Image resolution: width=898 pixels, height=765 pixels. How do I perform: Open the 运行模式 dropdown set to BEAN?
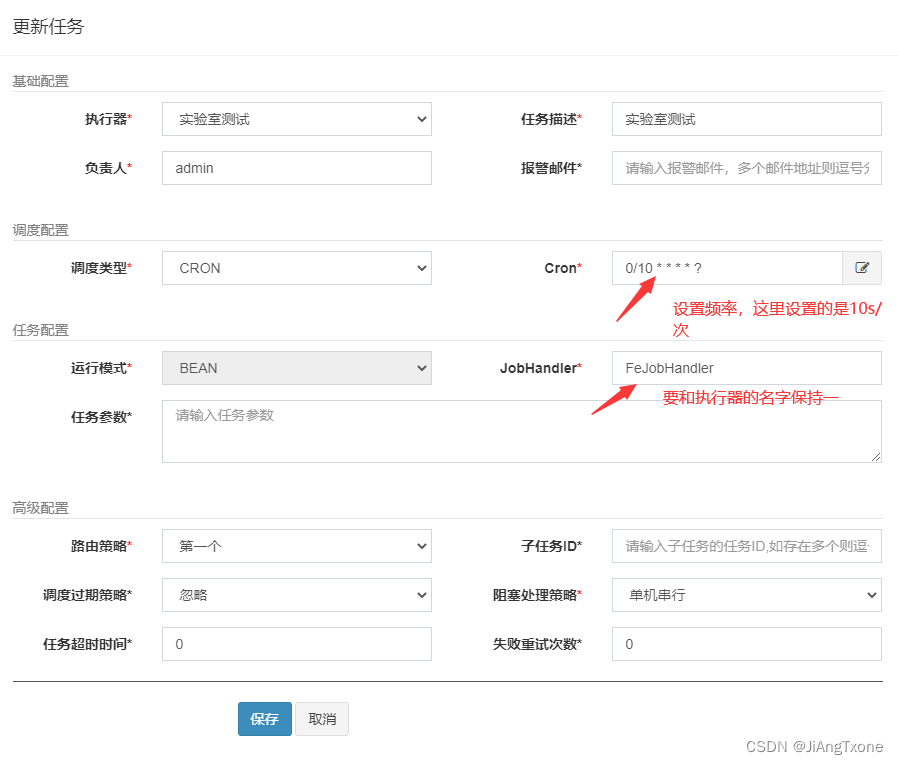click(297, 368)
